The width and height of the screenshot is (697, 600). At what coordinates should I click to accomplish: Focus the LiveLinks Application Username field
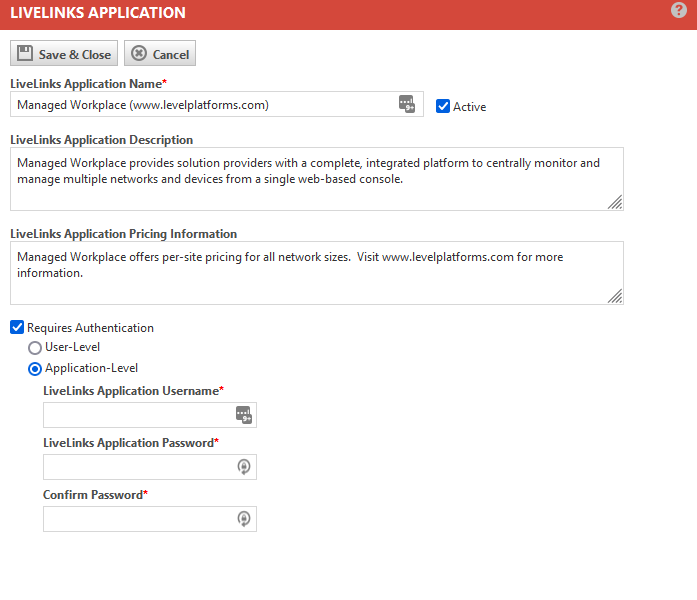click(x=150, y=415)
